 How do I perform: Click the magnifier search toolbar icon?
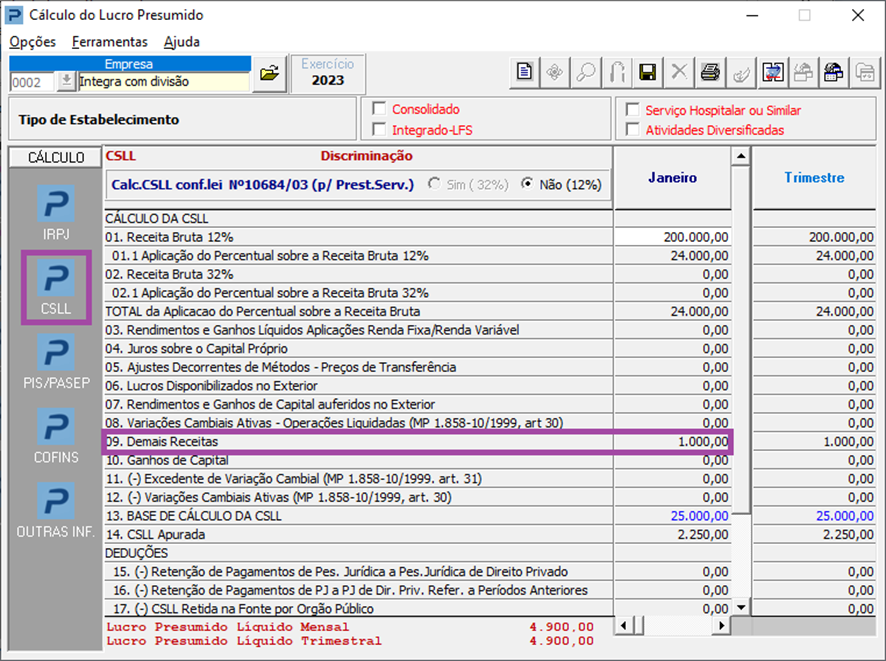coord(586,73)
